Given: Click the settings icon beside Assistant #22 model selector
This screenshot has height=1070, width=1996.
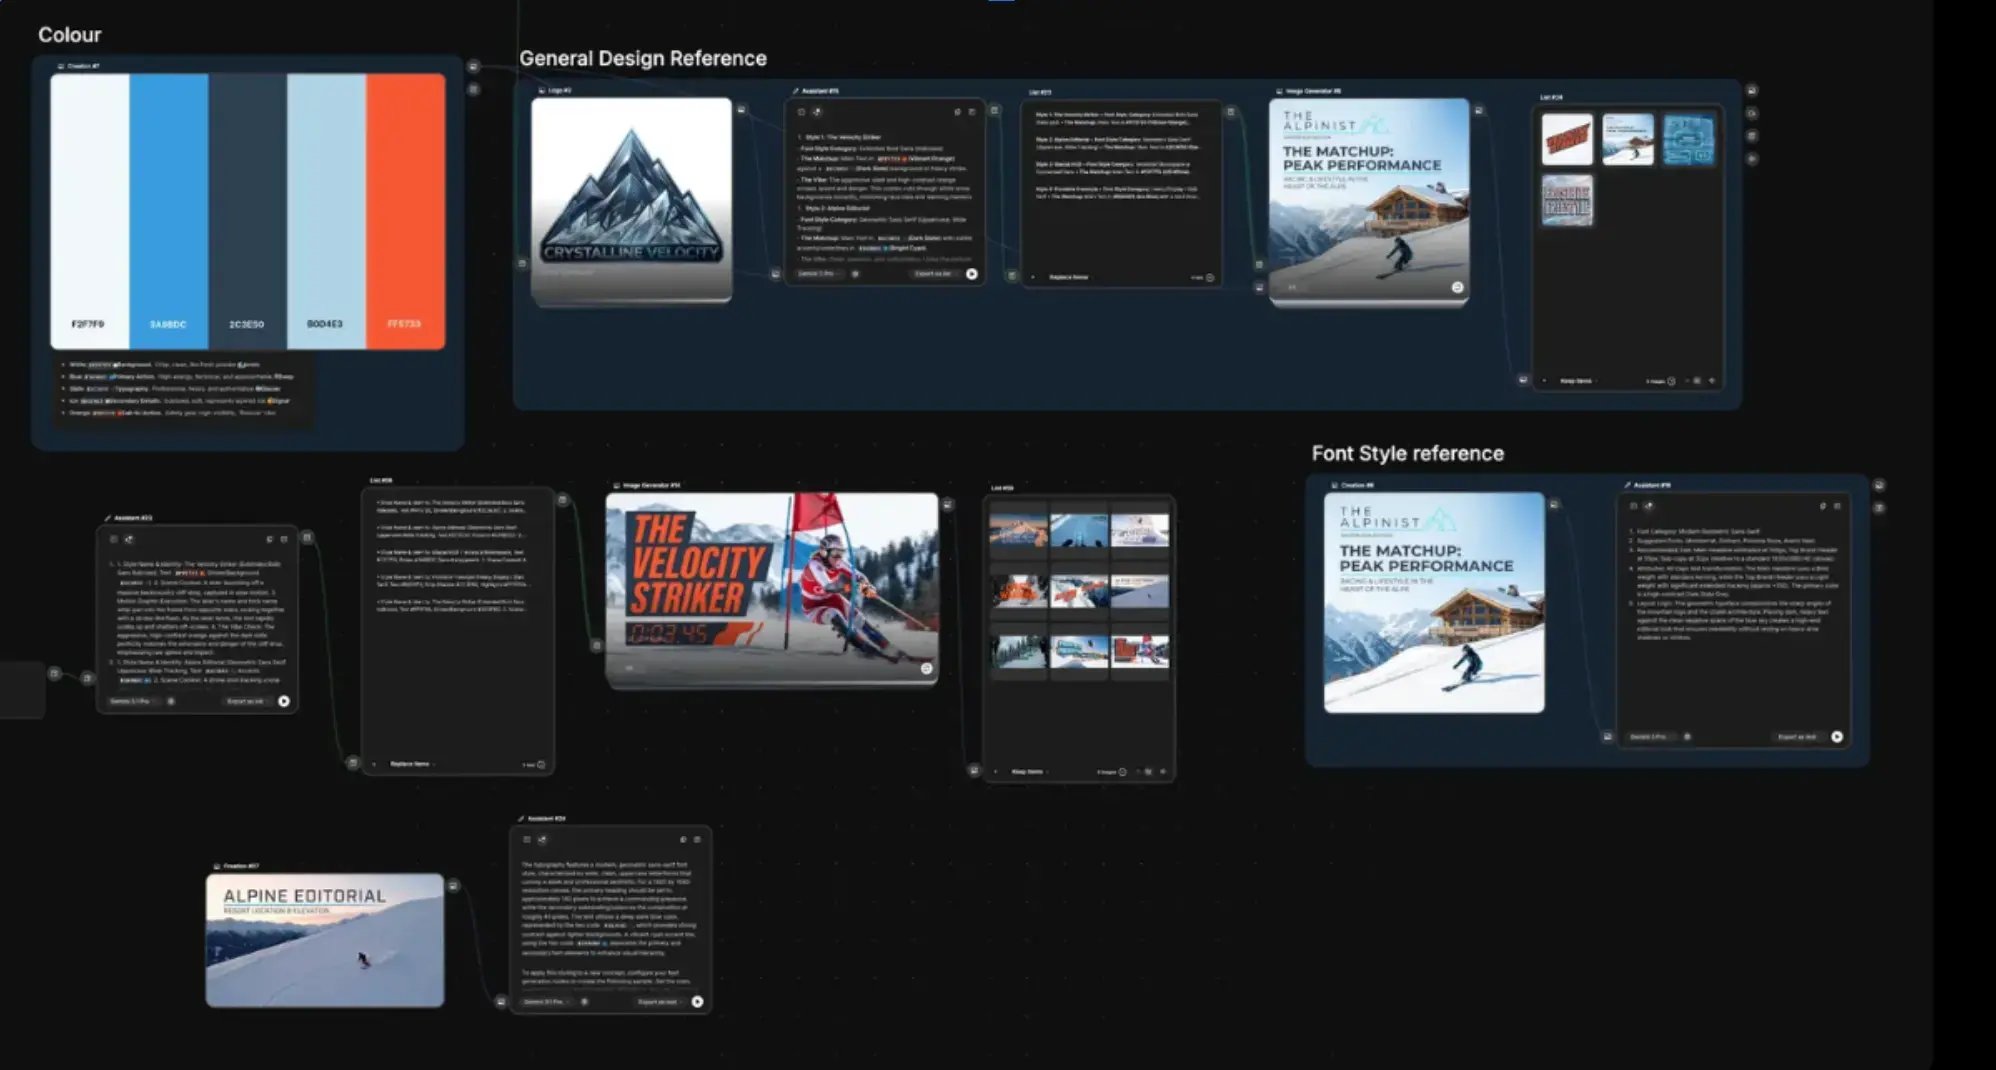Looking at the screenshot, I should point(171,701).
